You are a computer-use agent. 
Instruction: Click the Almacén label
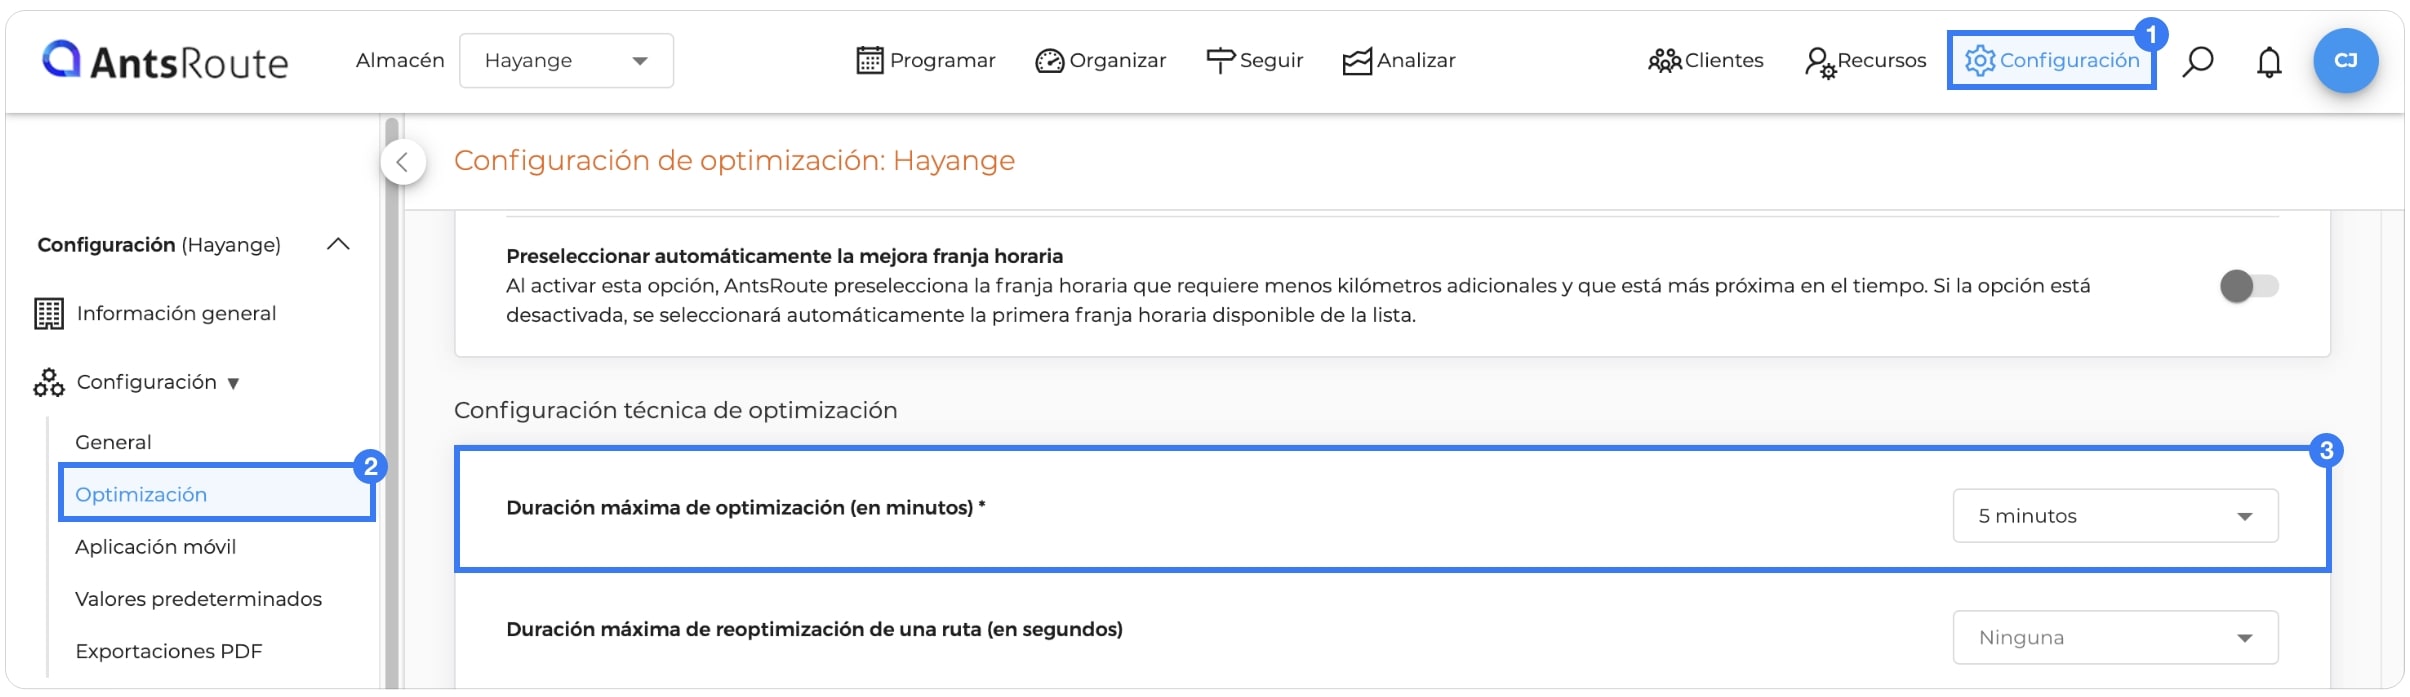coord(400,60)
